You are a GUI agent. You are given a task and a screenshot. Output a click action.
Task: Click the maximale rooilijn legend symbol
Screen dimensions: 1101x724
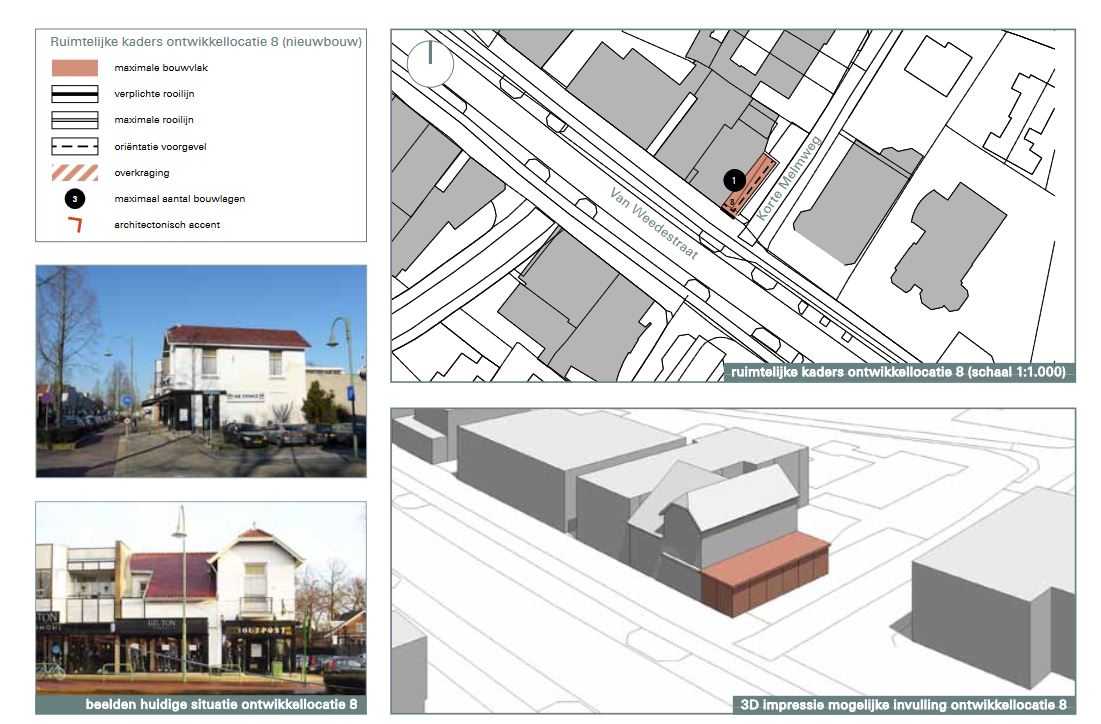click(x=74, y=120)
